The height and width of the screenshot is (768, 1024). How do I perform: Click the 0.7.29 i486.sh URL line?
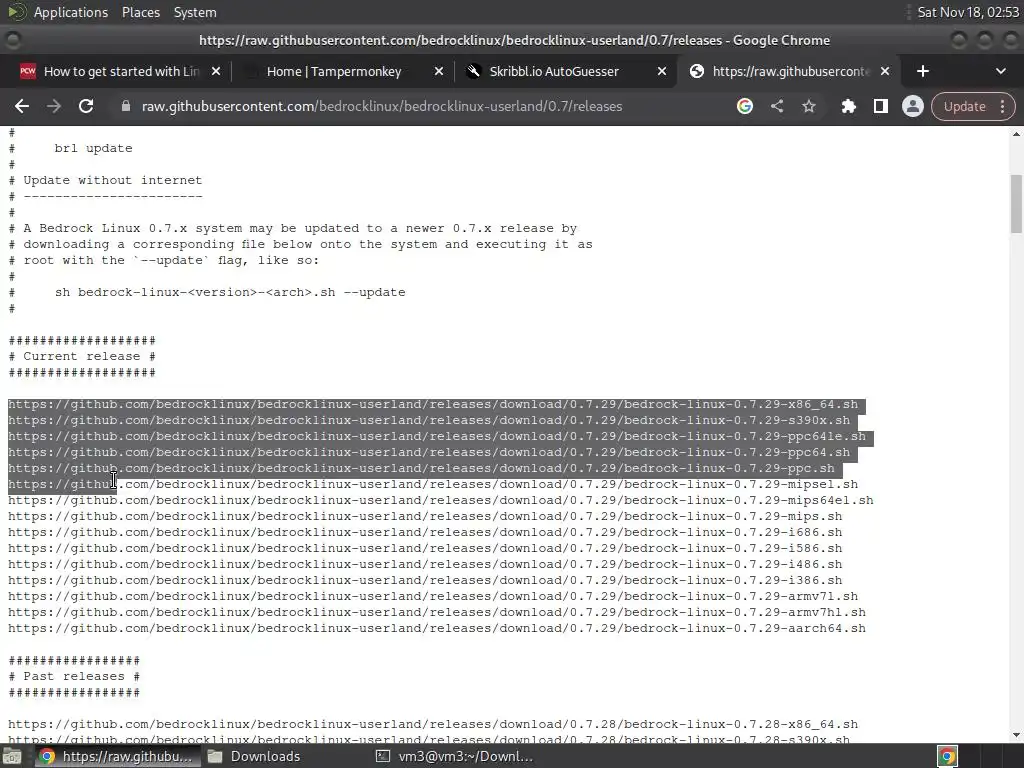[425, 564]
